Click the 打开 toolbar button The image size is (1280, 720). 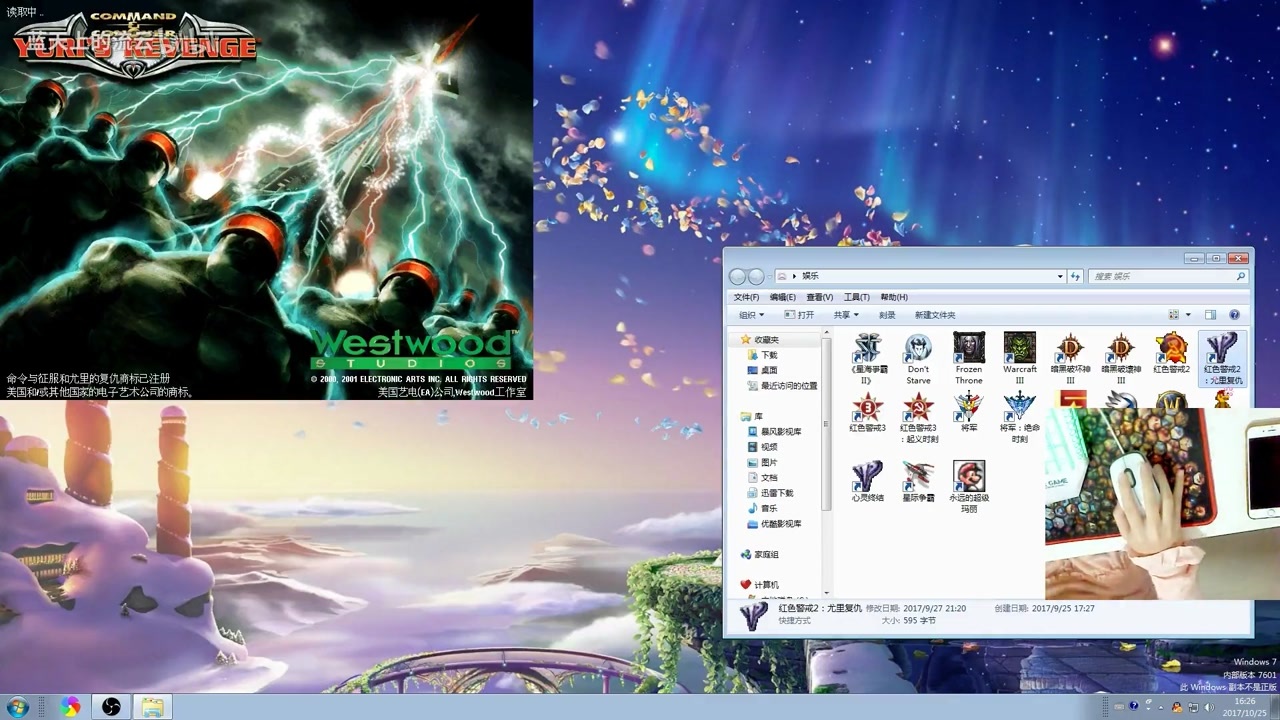[x=799, y=315]
